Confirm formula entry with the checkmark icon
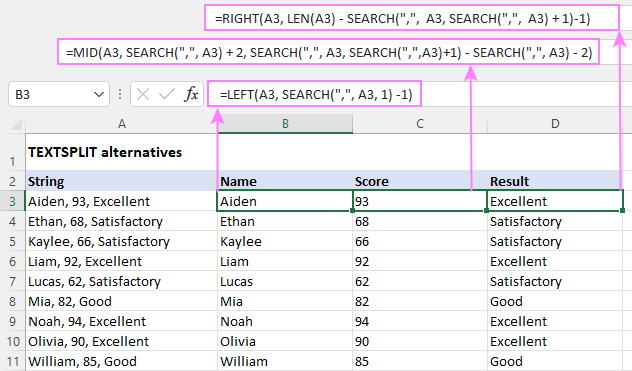Viewport: 632px width, 371px height. 166,94
